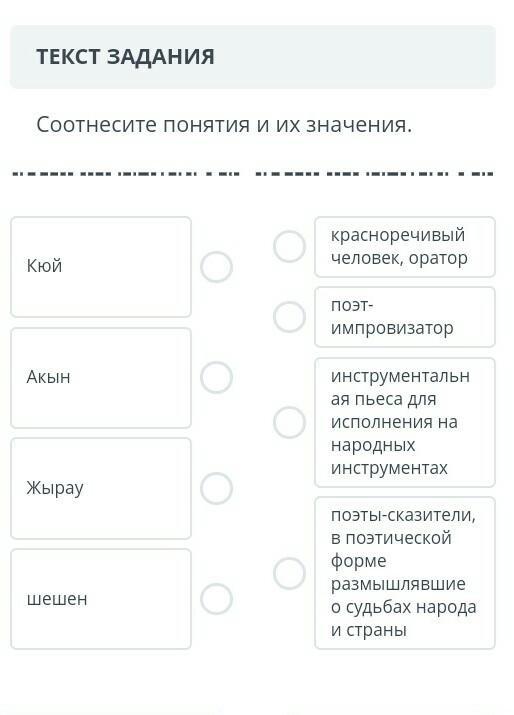
Task: Select the circle next to шешен
Action: tap(216, 599)
